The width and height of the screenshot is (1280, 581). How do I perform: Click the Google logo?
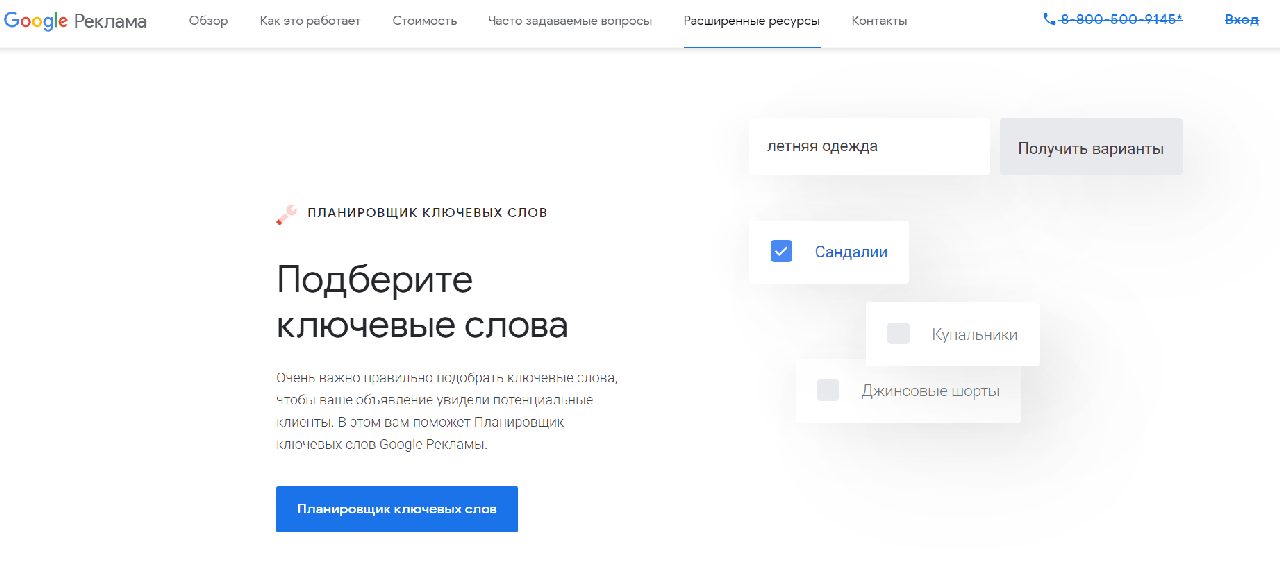tap(36, 21)
